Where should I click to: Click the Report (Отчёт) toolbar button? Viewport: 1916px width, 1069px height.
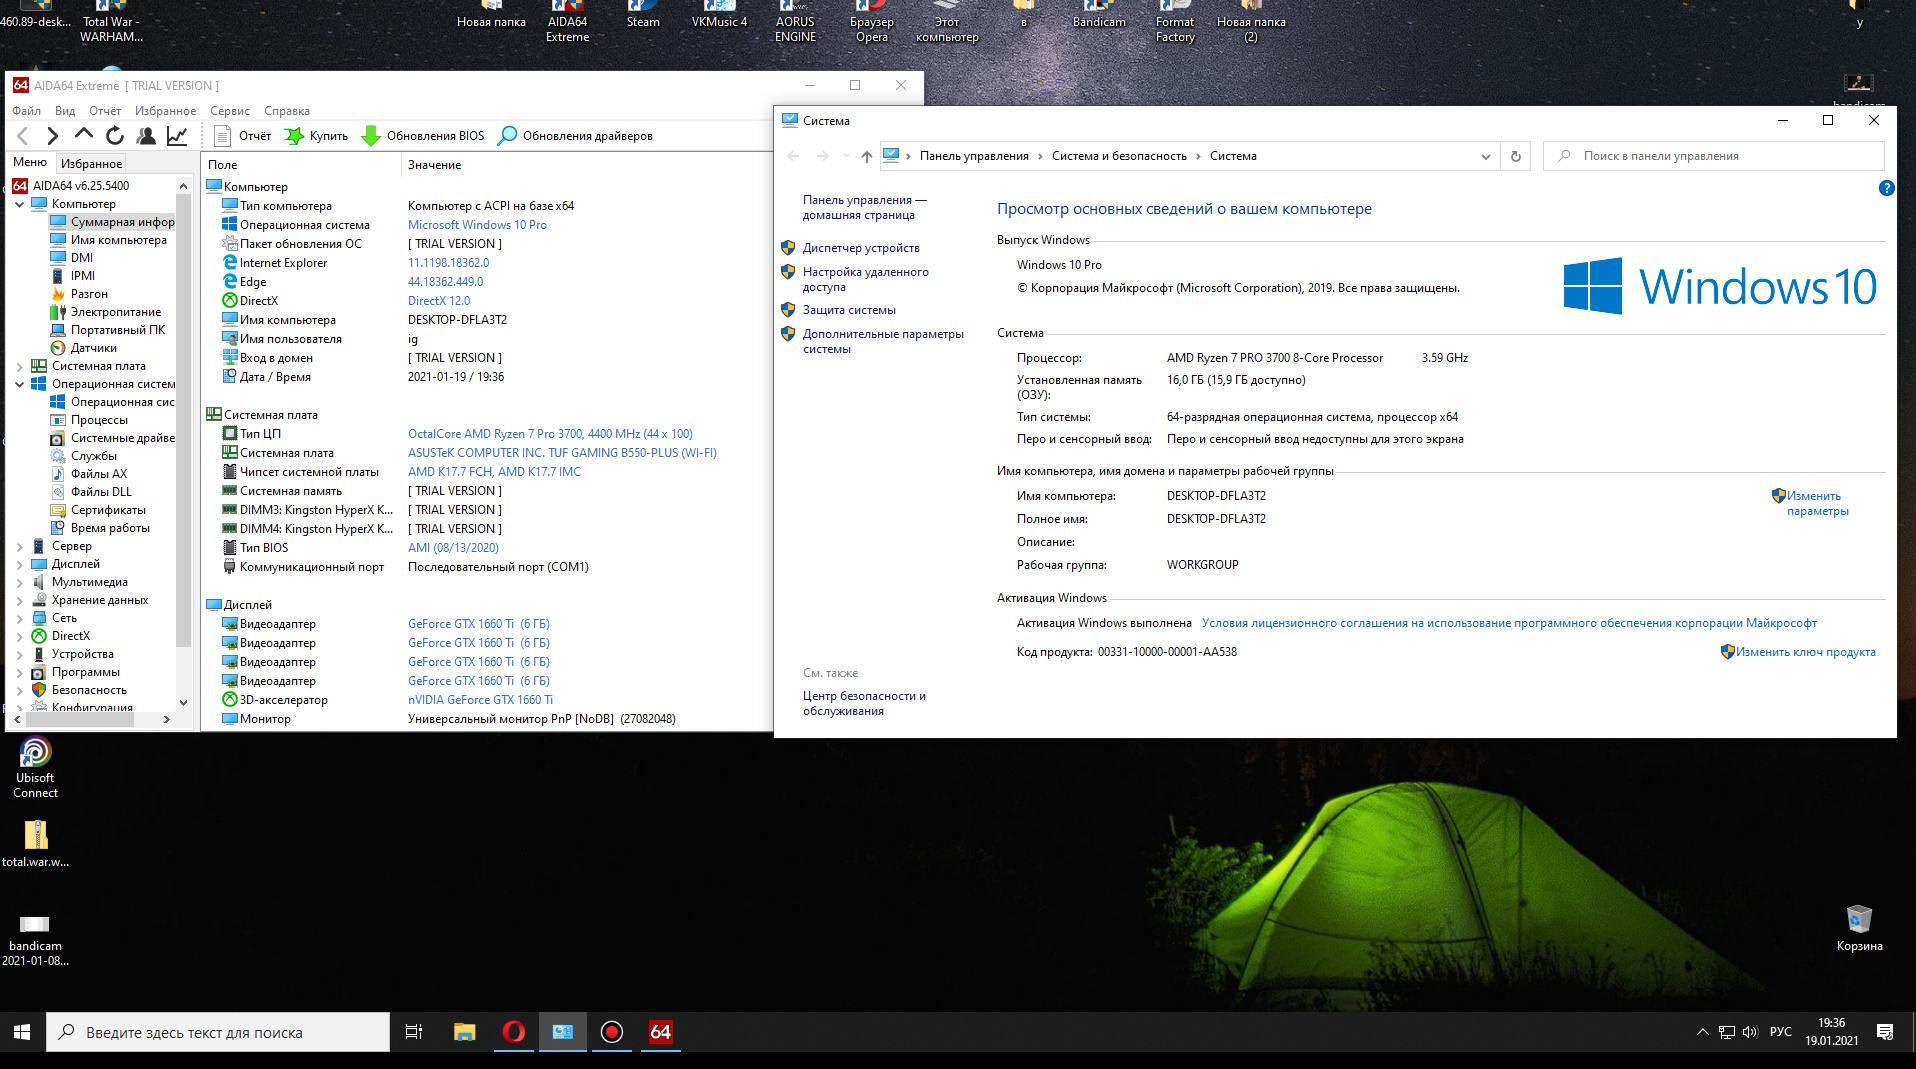click(x=243, y=136)
